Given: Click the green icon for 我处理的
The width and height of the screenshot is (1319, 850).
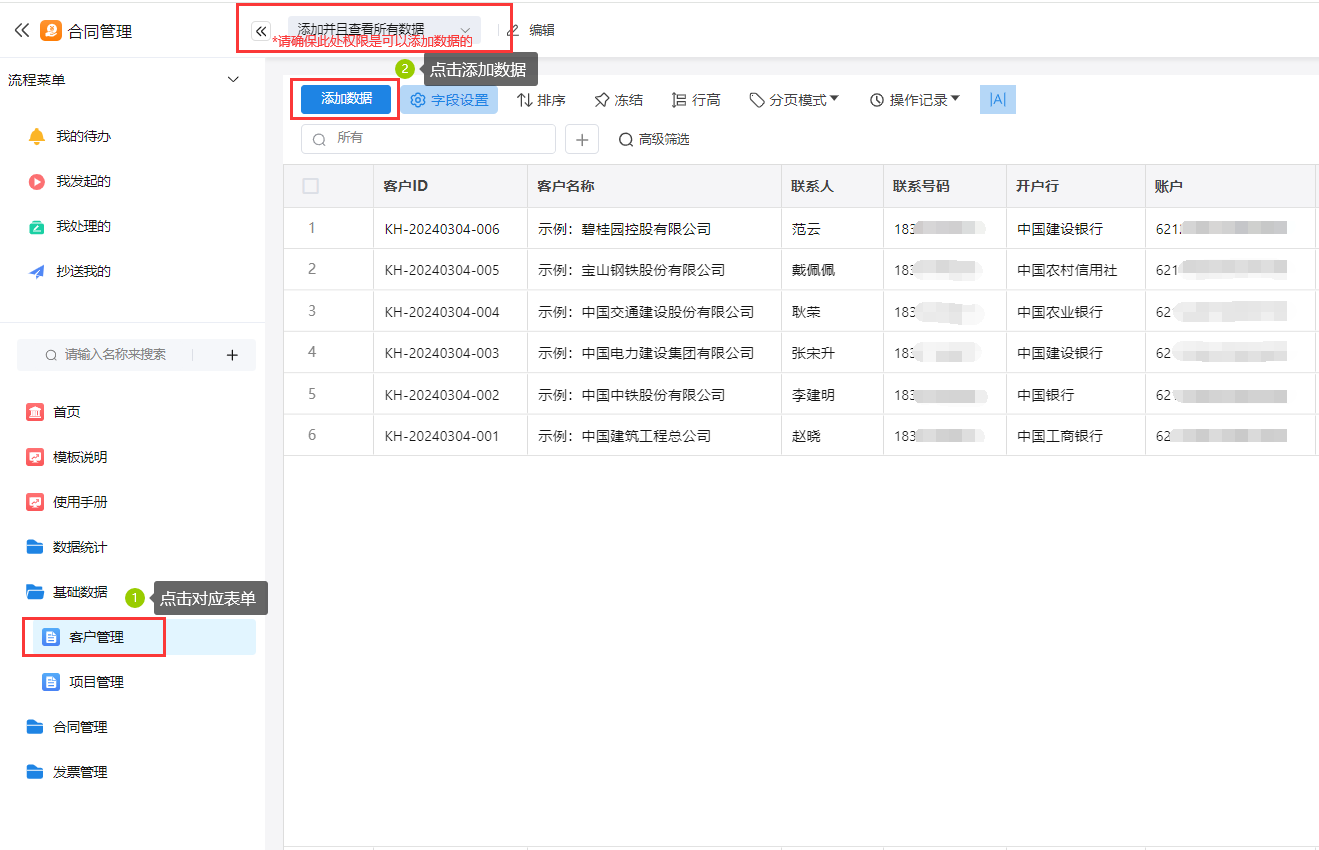Looking at the screenshot, I should click(x=37, y=227).
